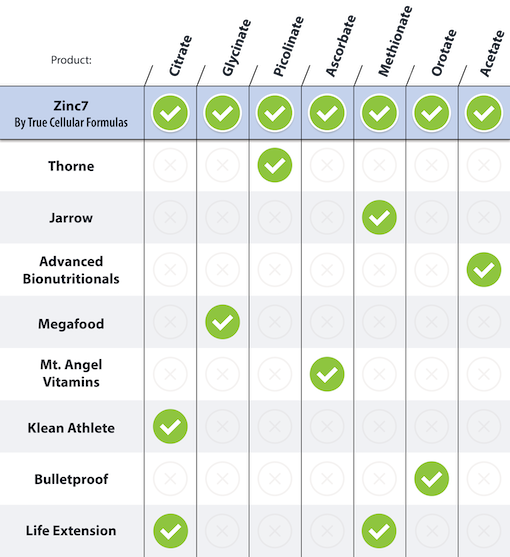Click Thorne's gray Citrate X mark
Screen dimensions: 510x557
170,165
